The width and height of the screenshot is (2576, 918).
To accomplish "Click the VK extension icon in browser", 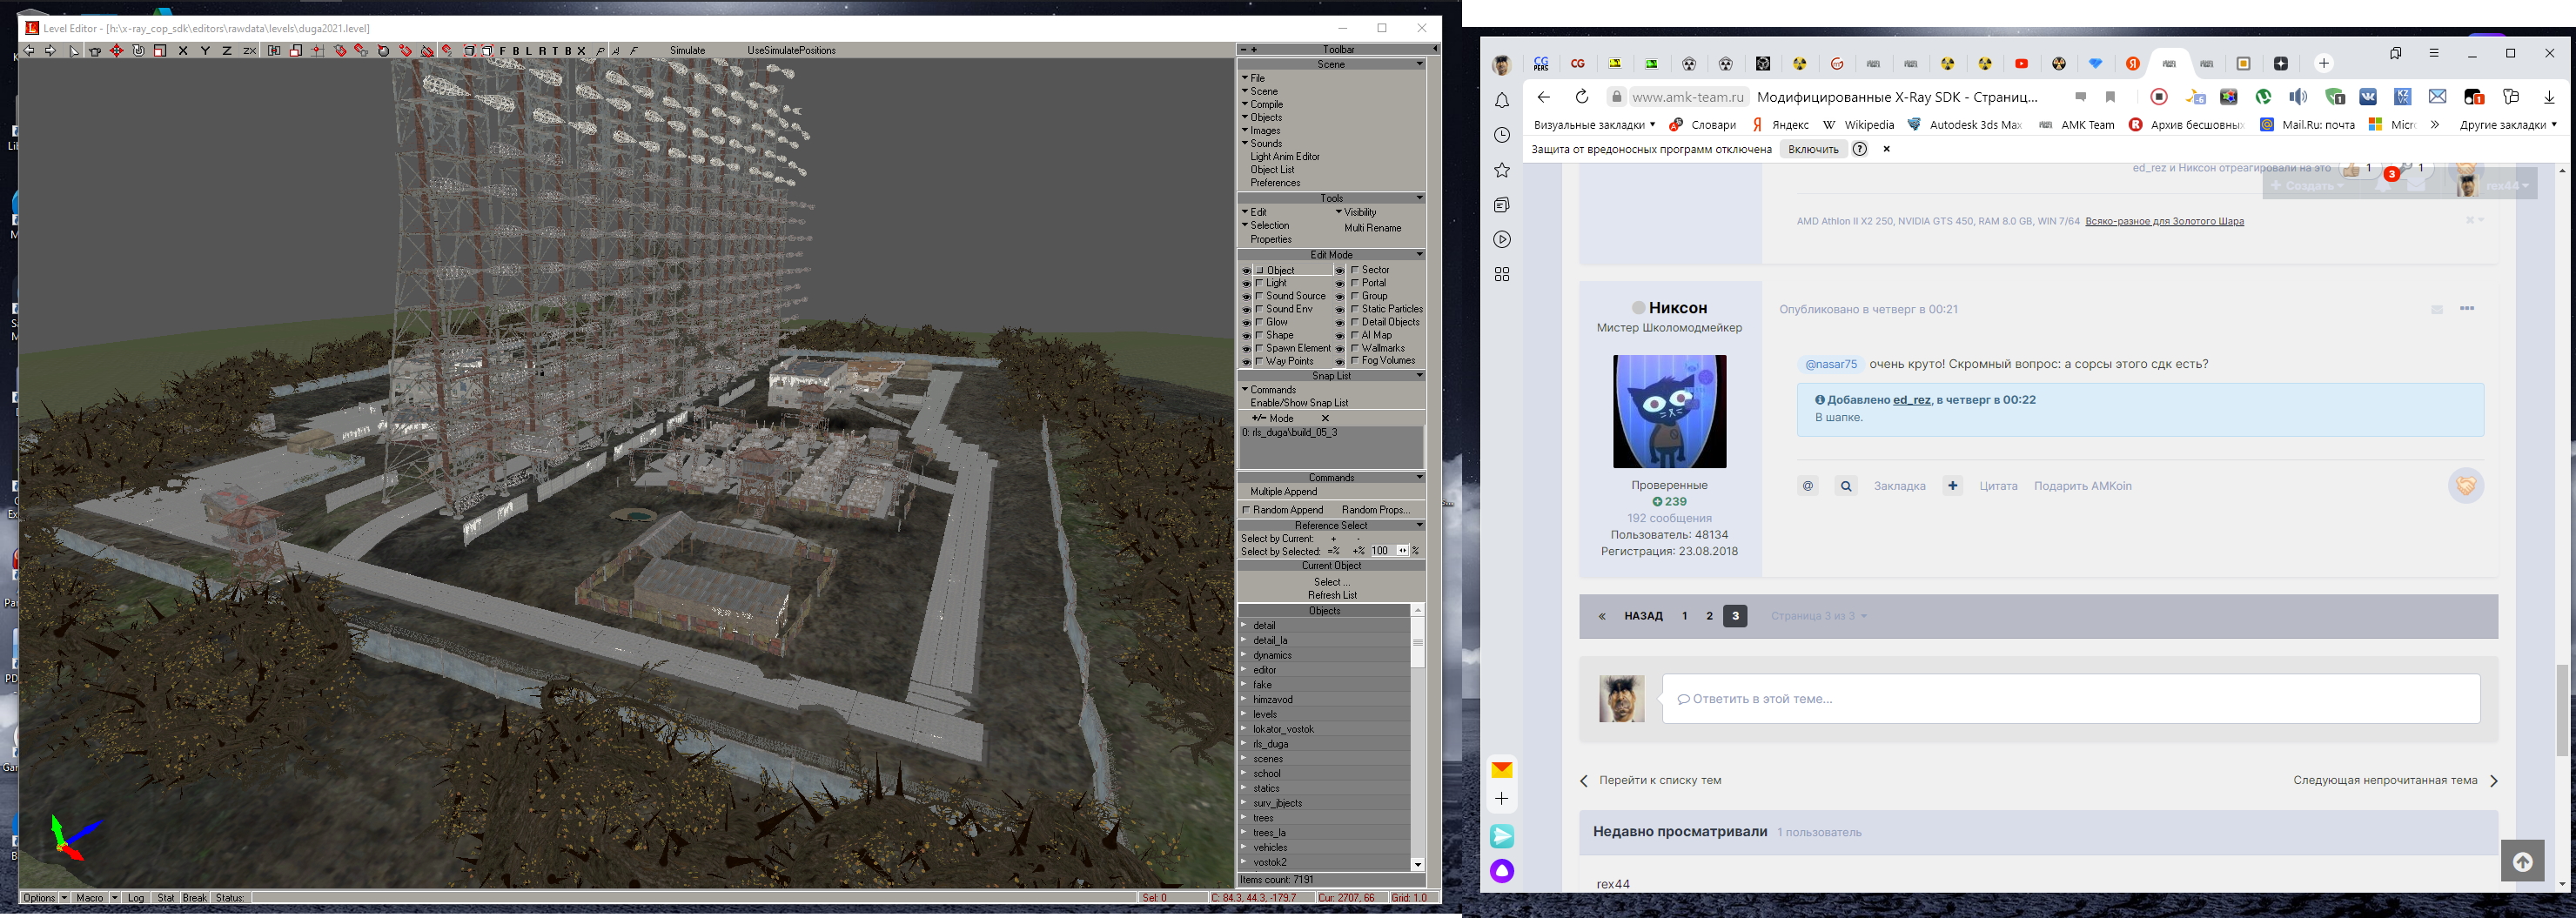I will point(2368,97).
